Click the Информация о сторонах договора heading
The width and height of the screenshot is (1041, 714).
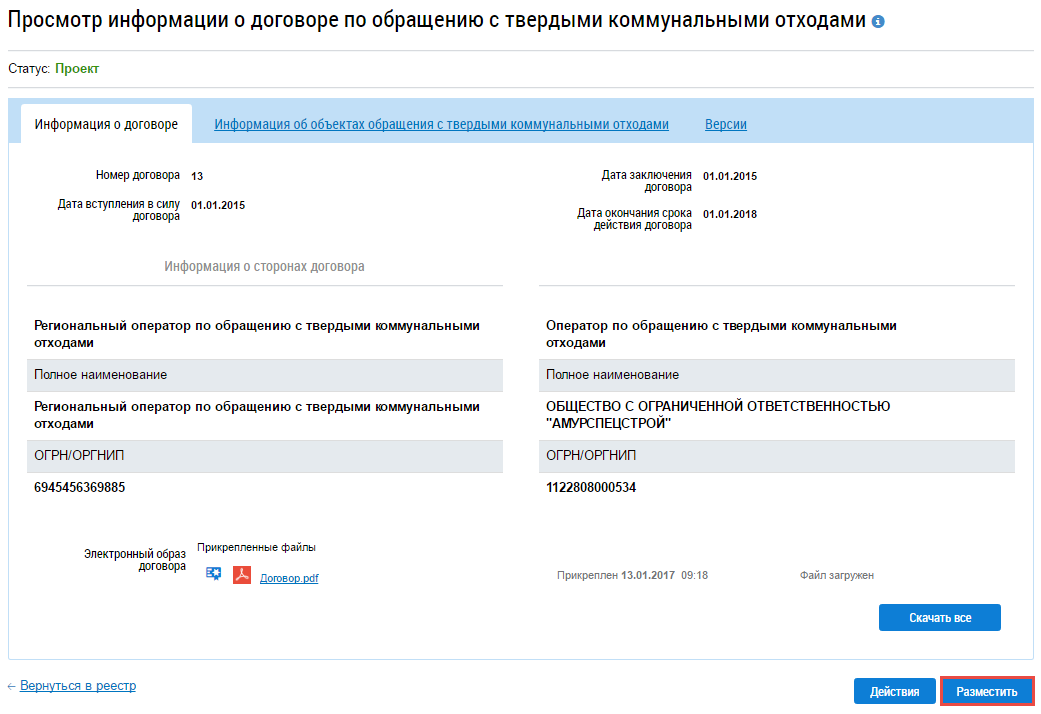tap(264, 267)
